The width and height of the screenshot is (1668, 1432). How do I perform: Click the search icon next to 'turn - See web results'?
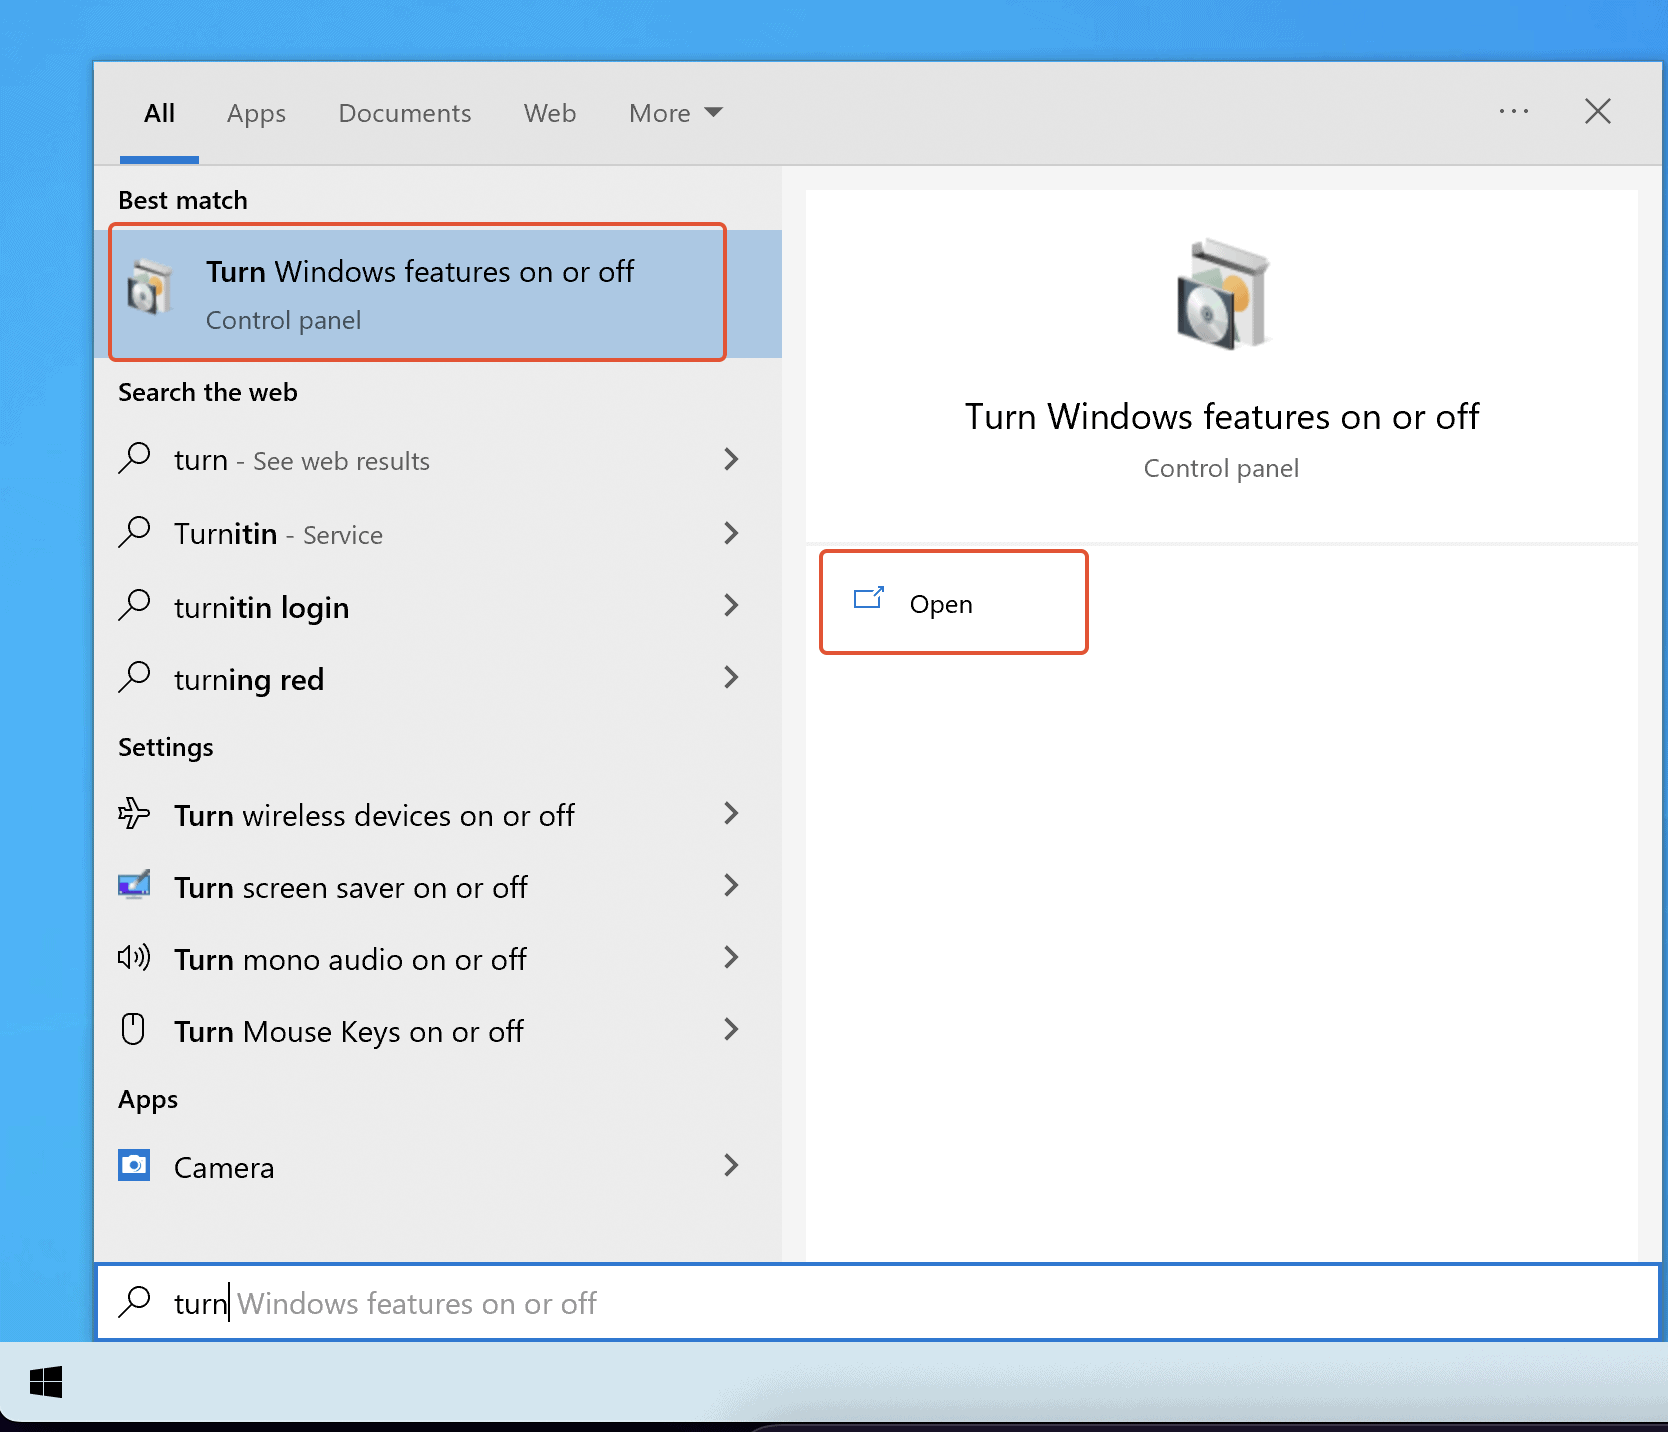pos(135,459)
